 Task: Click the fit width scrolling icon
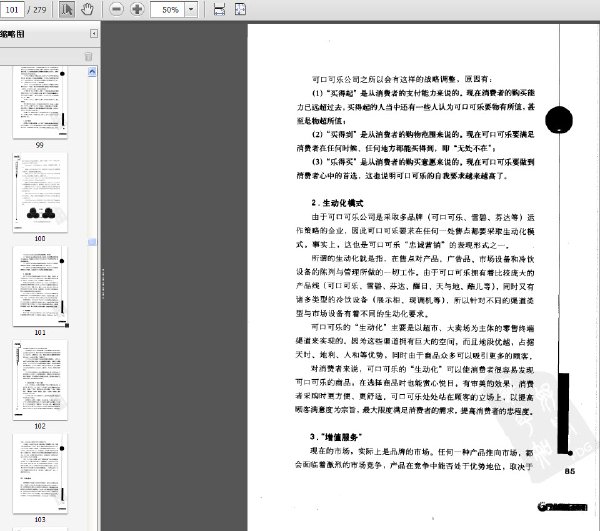[219, 9]
